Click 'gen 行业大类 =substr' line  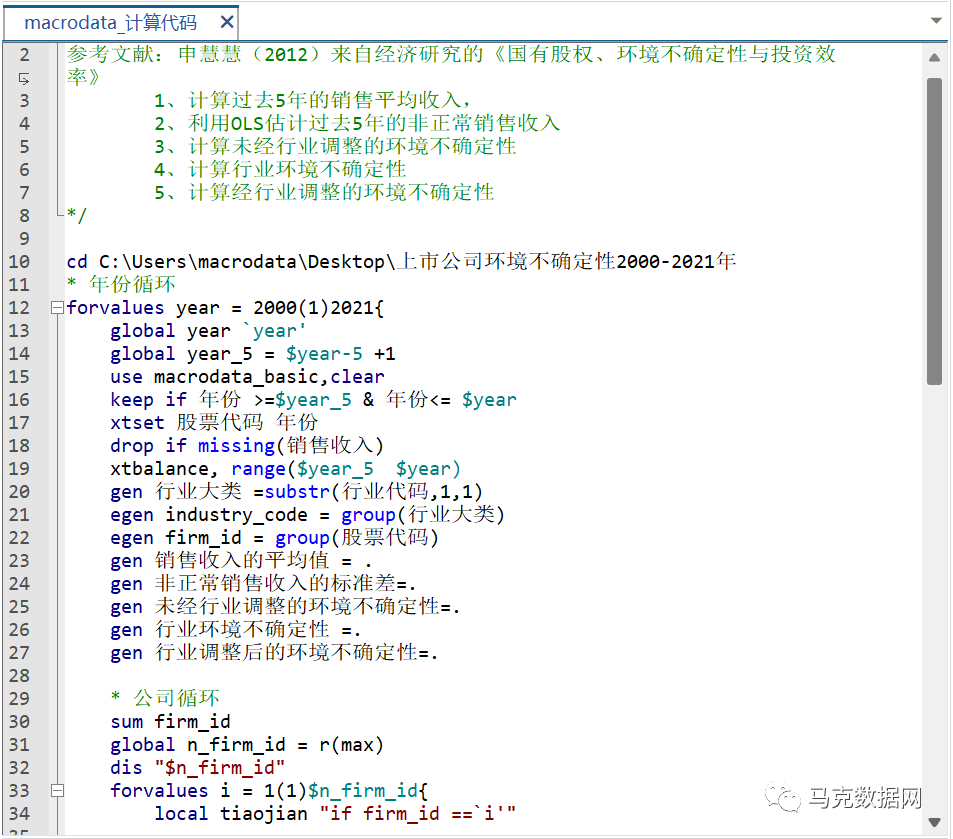[x=297, y=491]
